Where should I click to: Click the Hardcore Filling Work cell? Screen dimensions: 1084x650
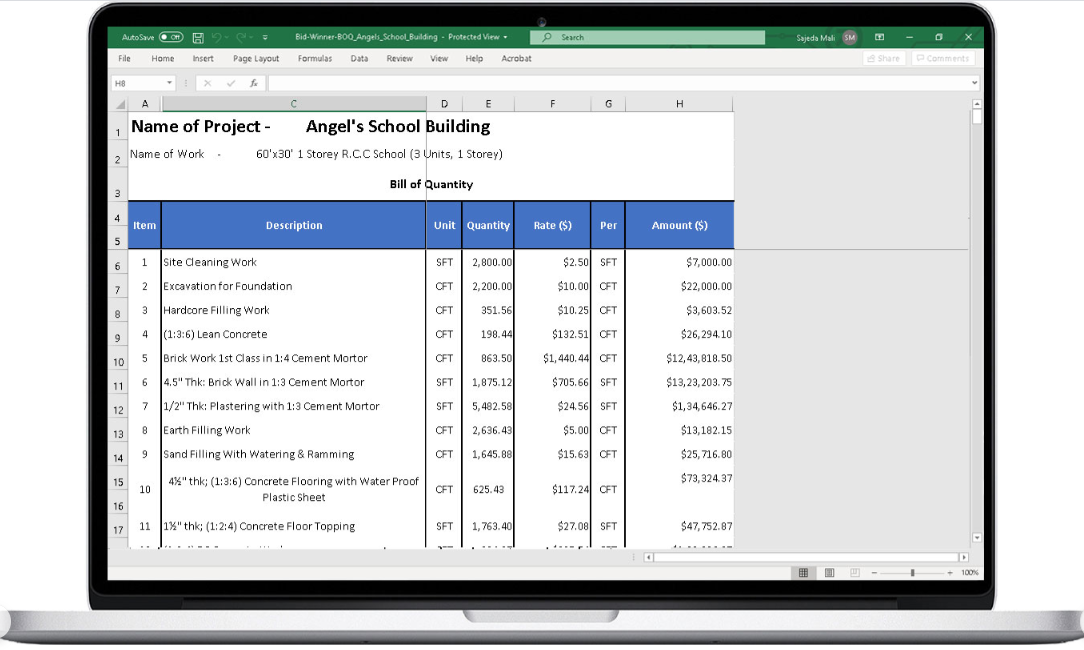click(294, 310)
